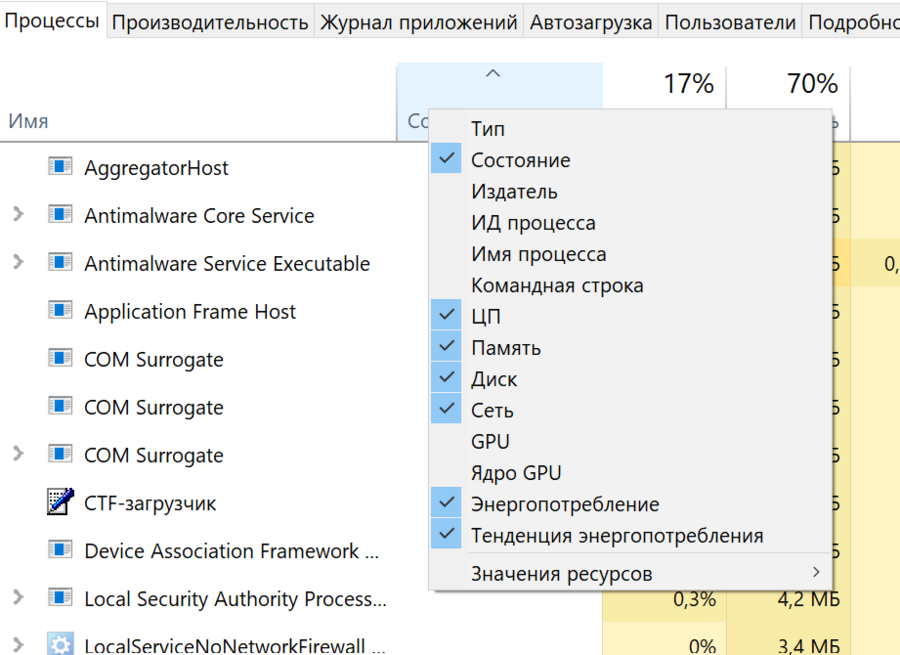This screenshot has width=900, height=655.
Task: Click the Antimalware Core Service icon
Action: 61,214
